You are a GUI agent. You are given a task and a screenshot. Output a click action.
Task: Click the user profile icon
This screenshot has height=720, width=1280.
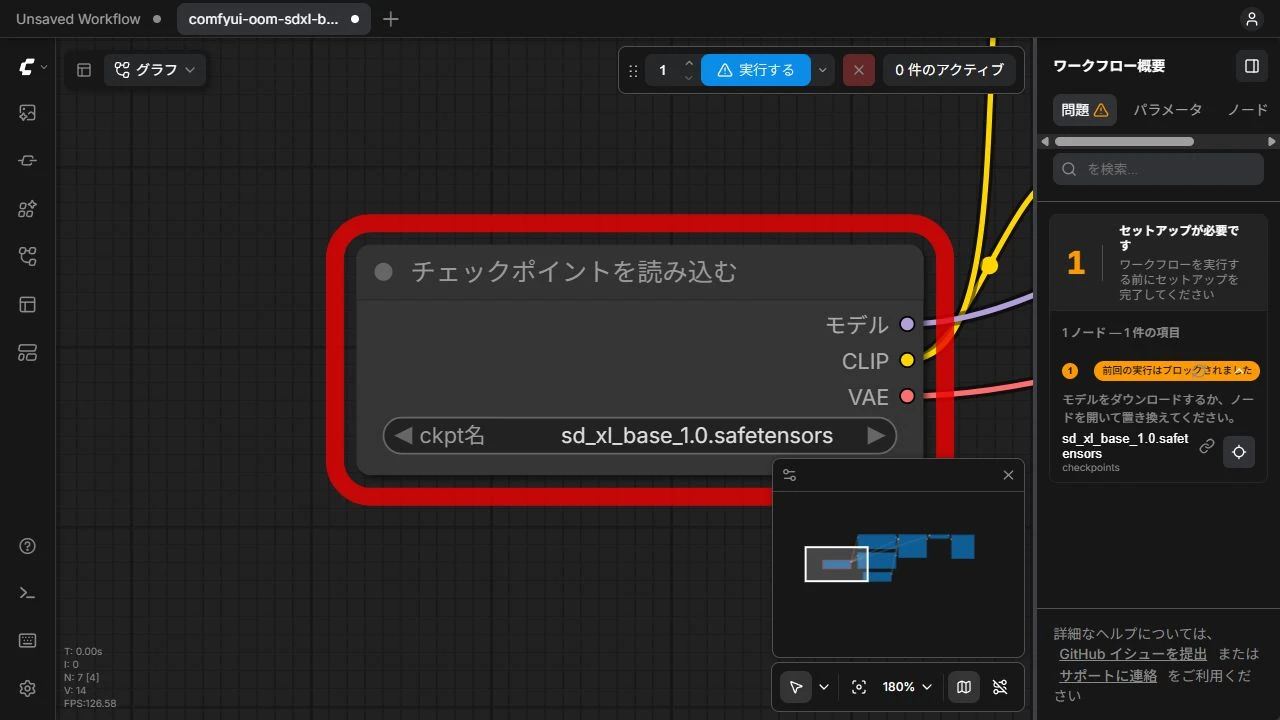coord(1251,19)
